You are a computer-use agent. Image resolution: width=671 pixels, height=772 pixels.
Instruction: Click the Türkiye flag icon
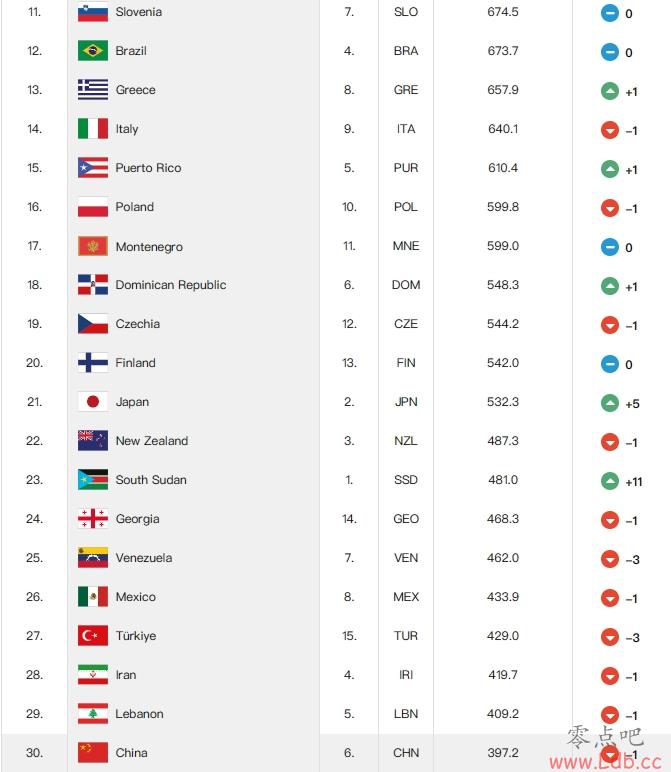93,636
